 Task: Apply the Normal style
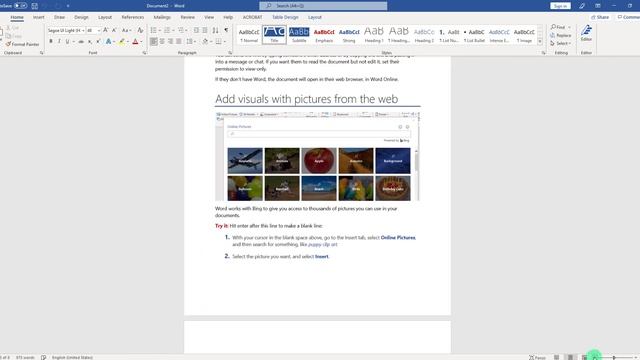(249, 35)
